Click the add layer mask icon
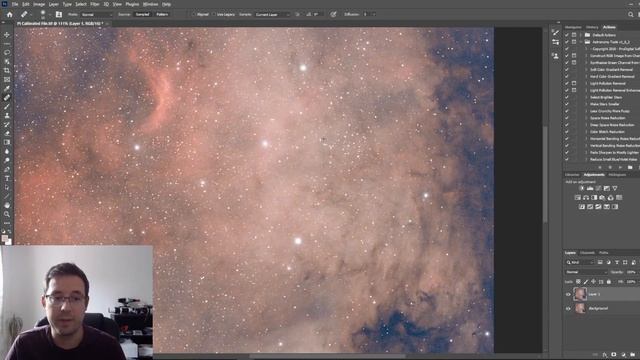Screen dimensions: 640x360 614,355
